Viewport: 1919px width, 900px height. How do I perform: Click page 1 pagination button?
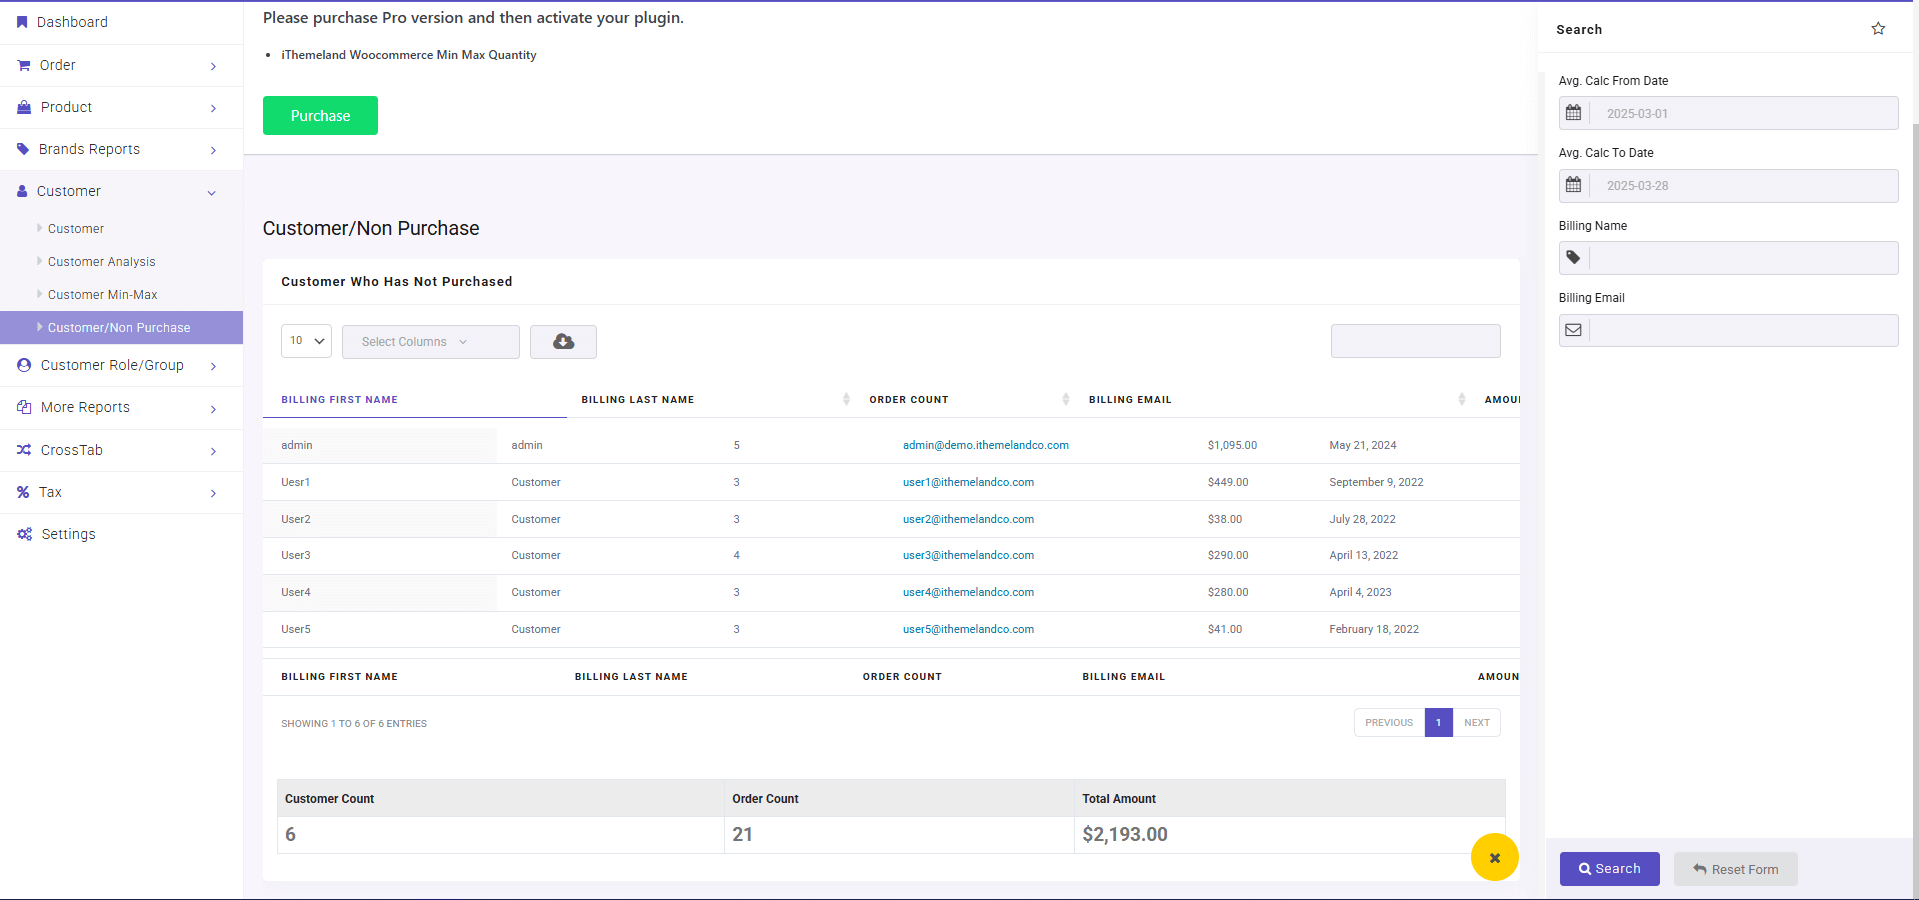(x=1439, y=723)
